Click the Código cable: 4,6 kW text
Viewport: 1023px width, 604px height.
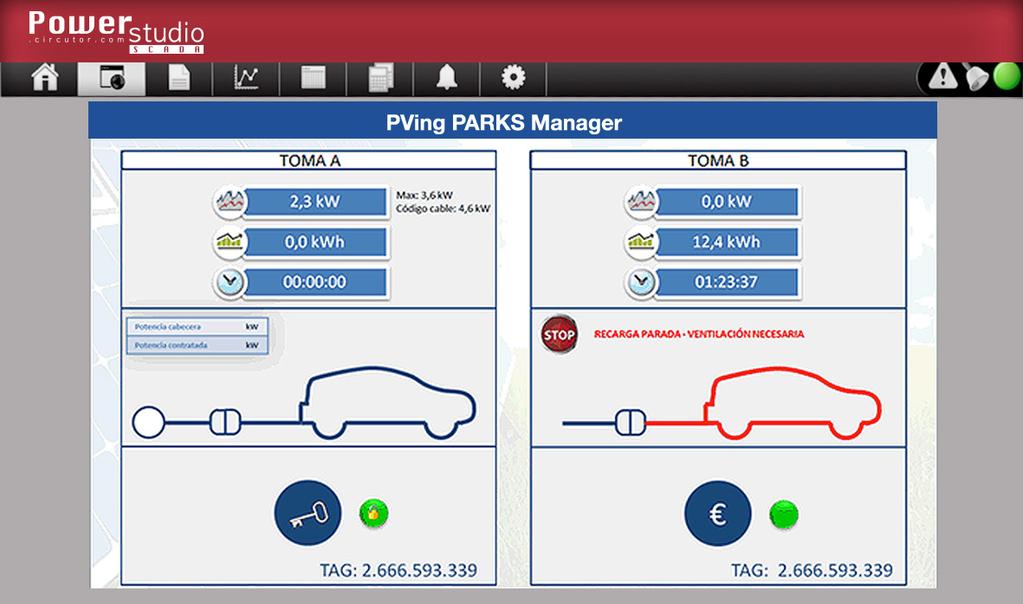coord(443,209)
